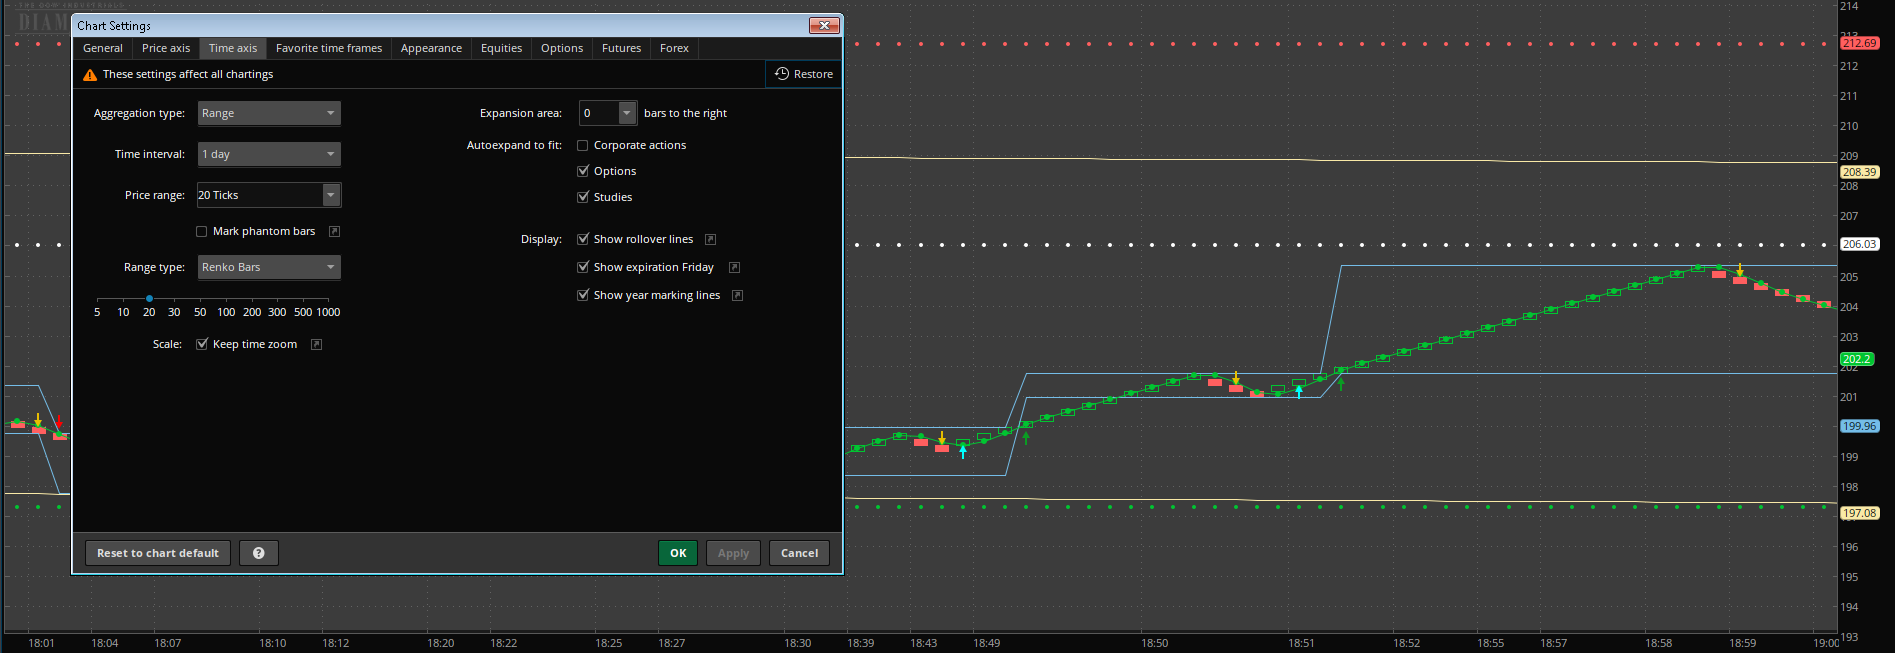Click the 197.08 price label on axis
This screenshot has height=653, width=1895.
point(1860,513)
